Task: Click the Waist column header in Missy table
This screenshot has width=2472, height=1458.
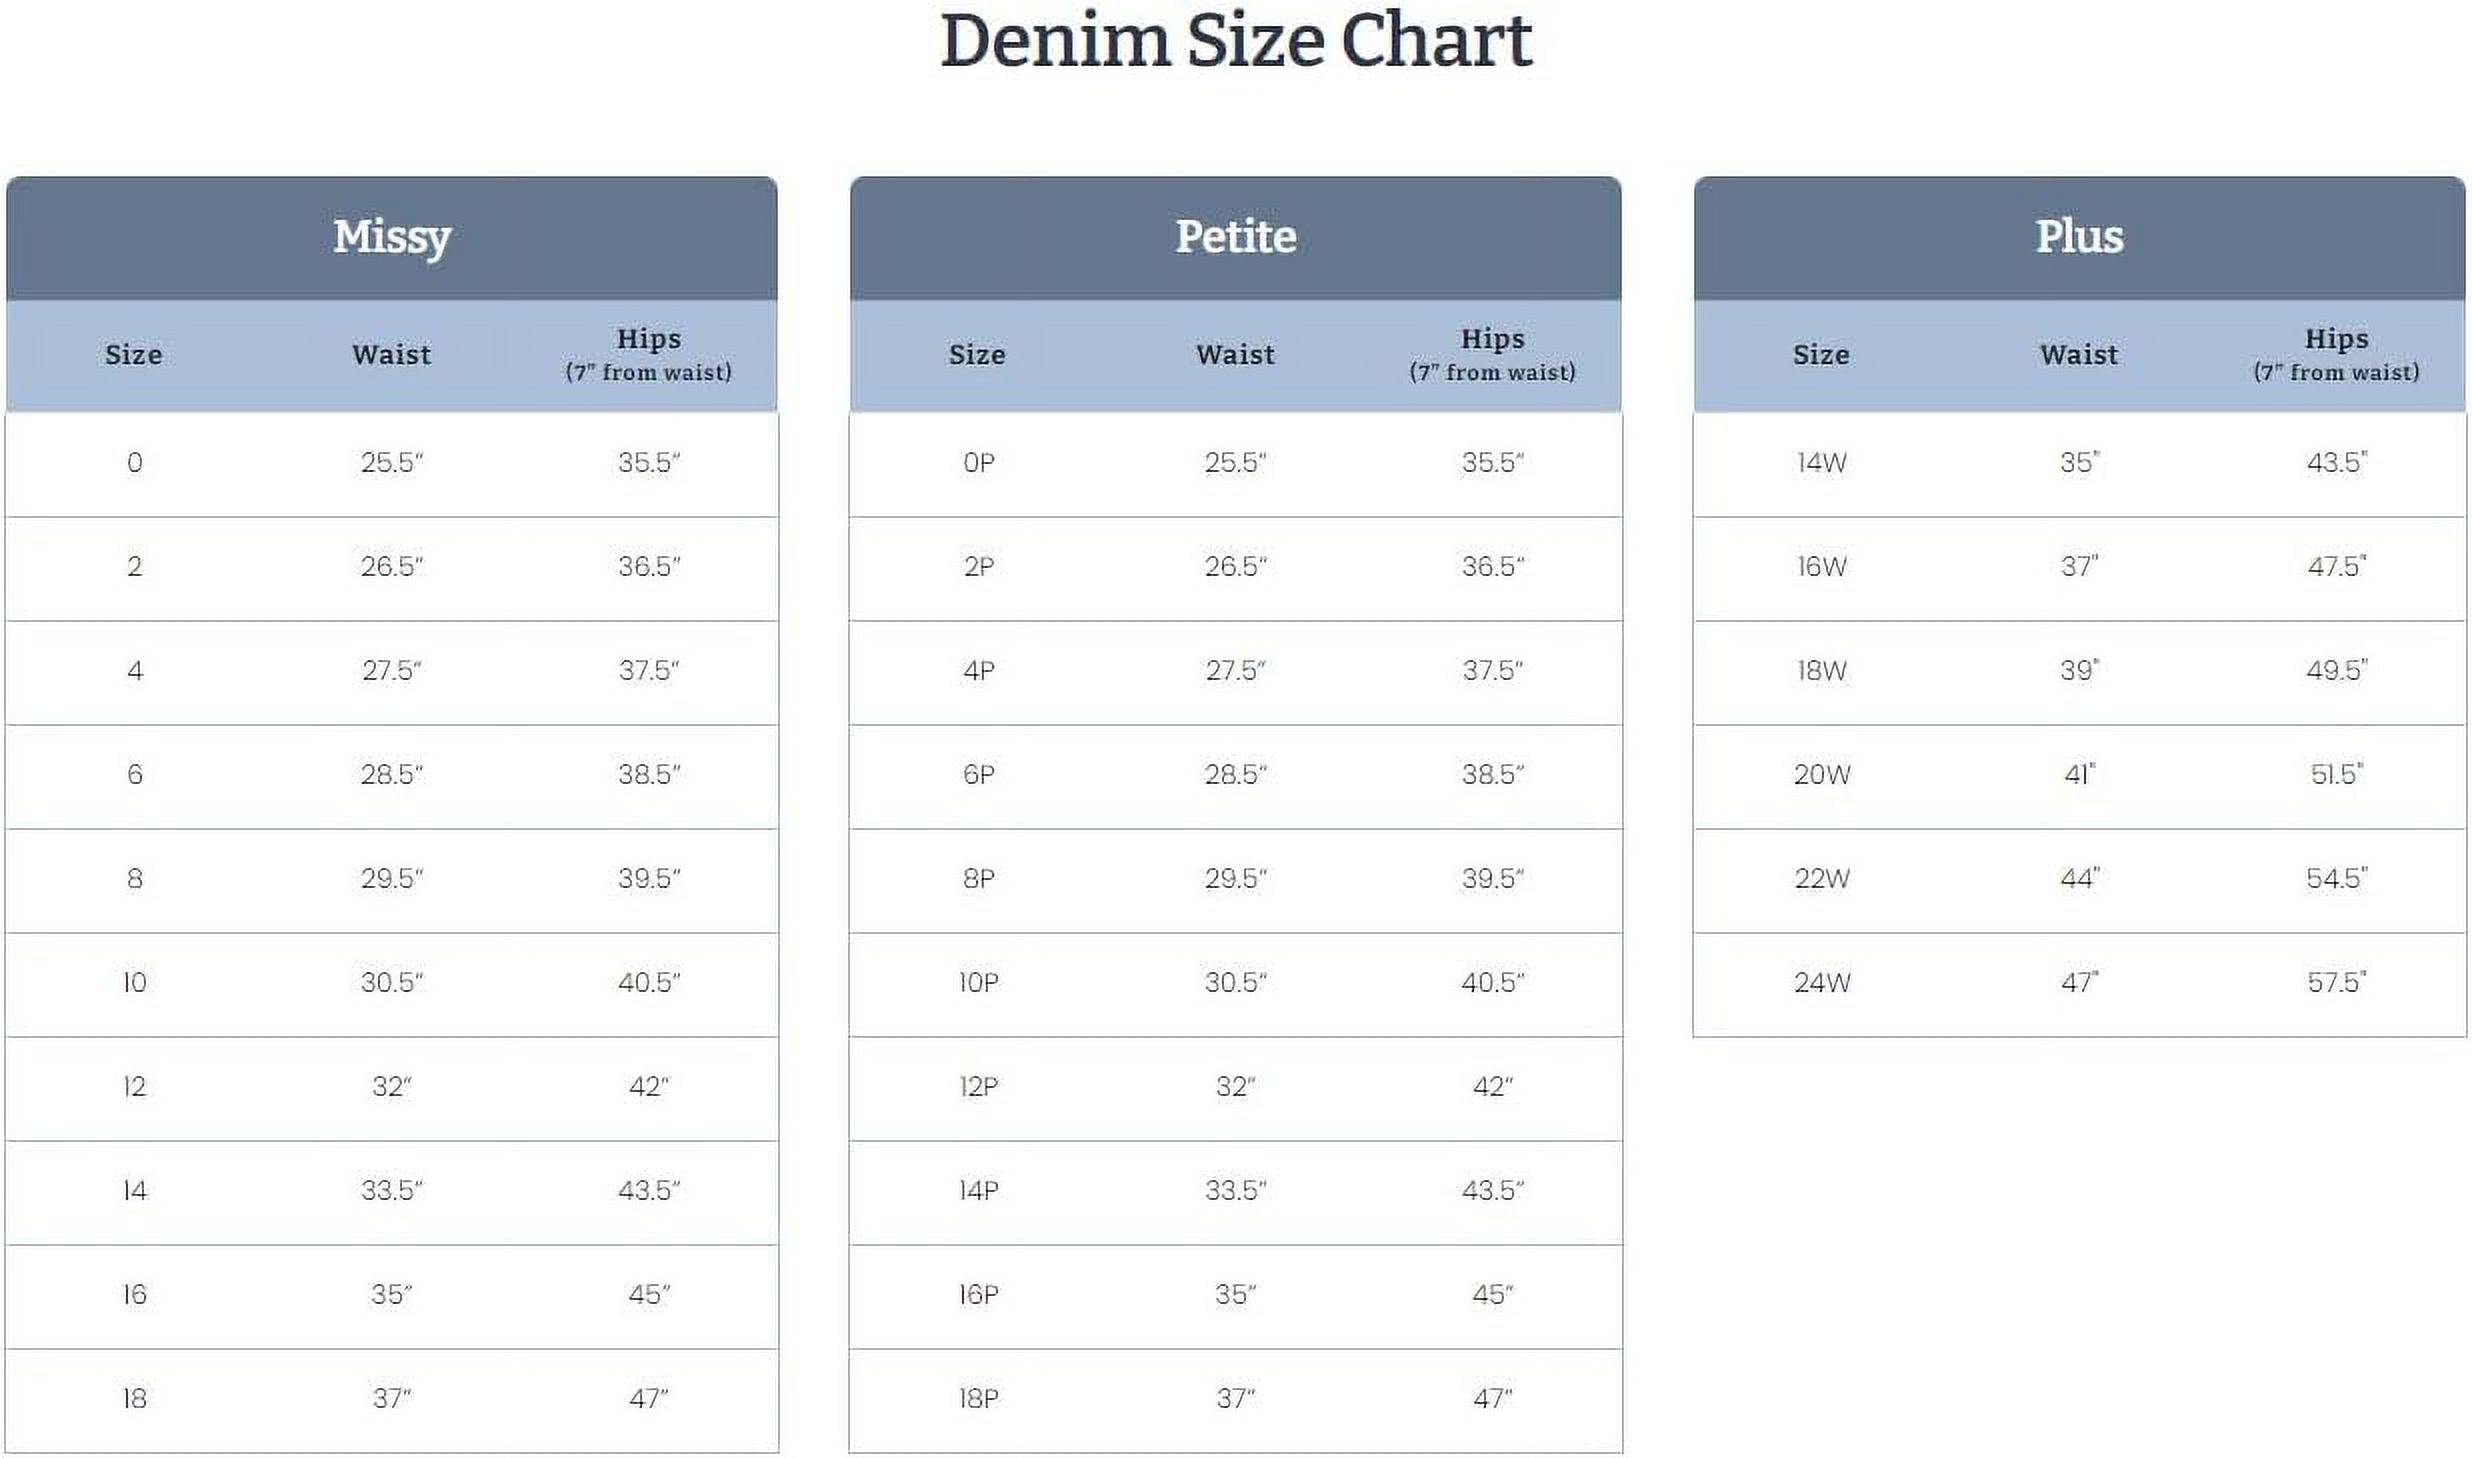Action: [392, 355]
